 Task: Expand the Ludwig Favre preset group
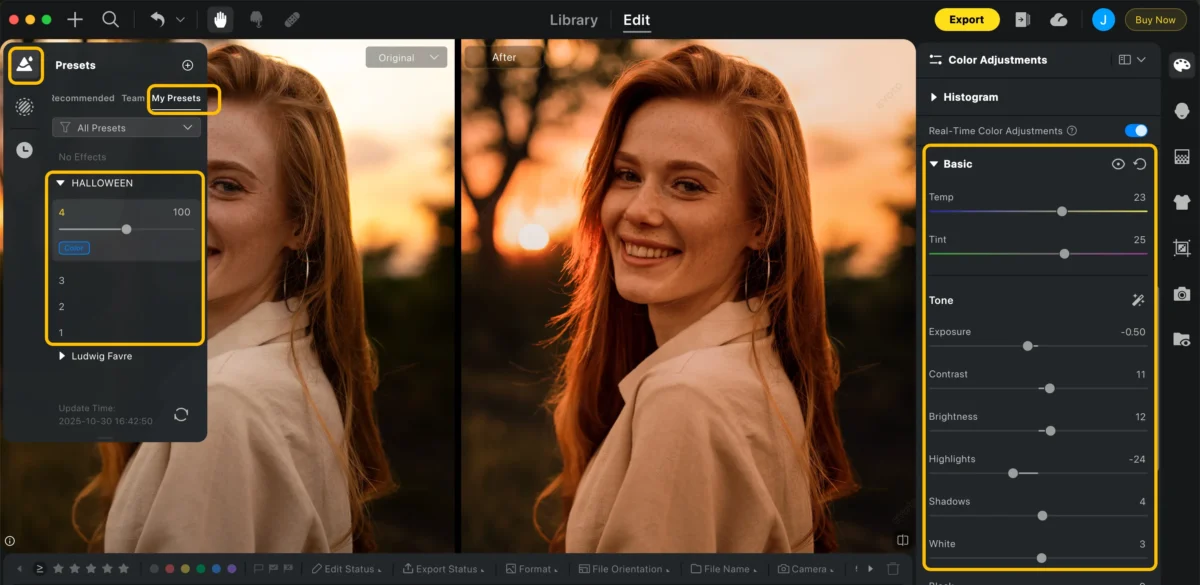61,356
